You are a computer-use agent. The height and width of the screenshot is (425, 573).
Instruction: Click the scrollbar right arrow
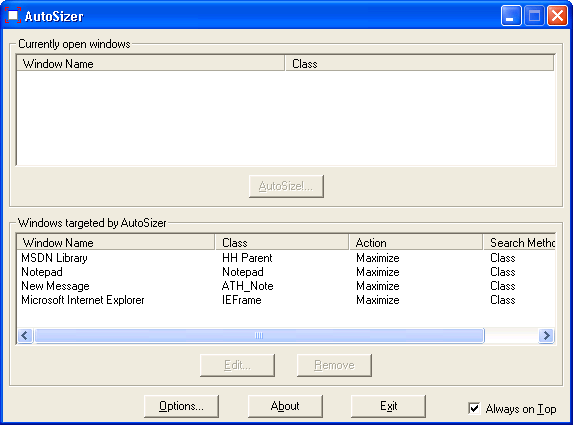[x=546, y=335]
